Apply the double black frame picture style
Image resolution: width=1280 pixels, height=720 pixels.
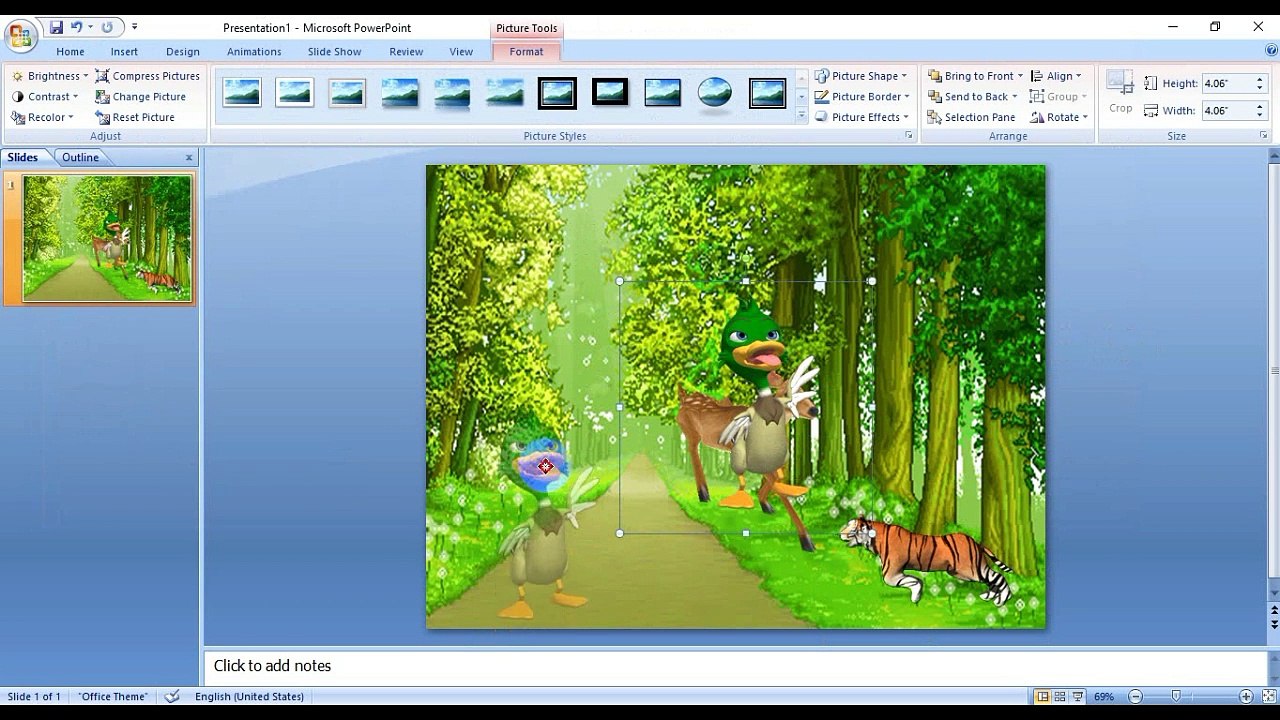[557, 93]
